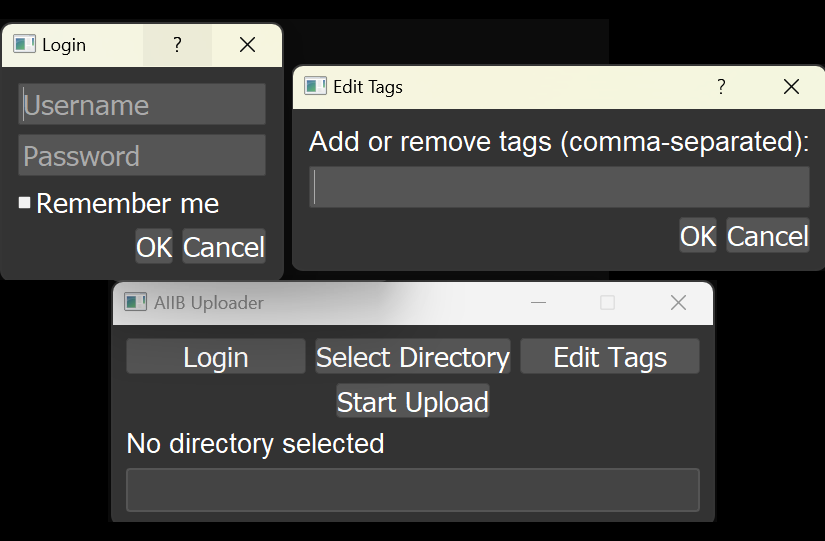Click the help question mark in Login dialog

click(177, 45)
